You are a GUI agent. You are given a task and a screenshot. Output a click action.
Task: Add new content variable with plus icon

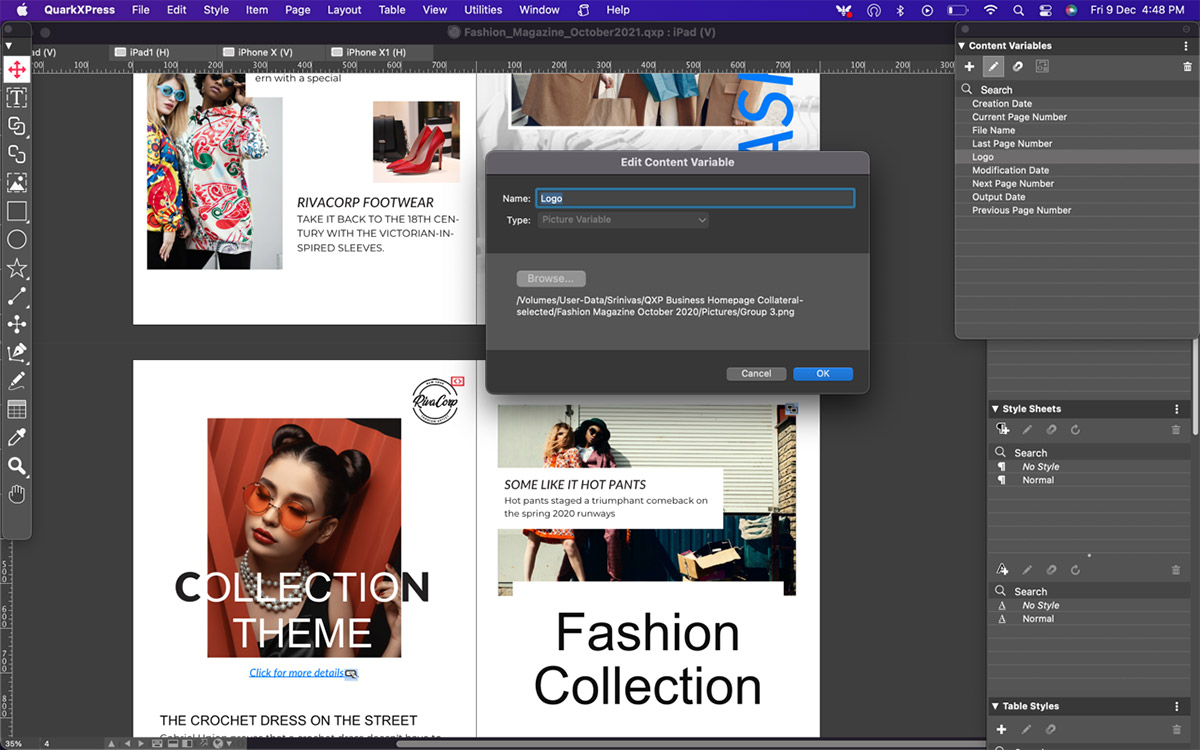[969, 67]
